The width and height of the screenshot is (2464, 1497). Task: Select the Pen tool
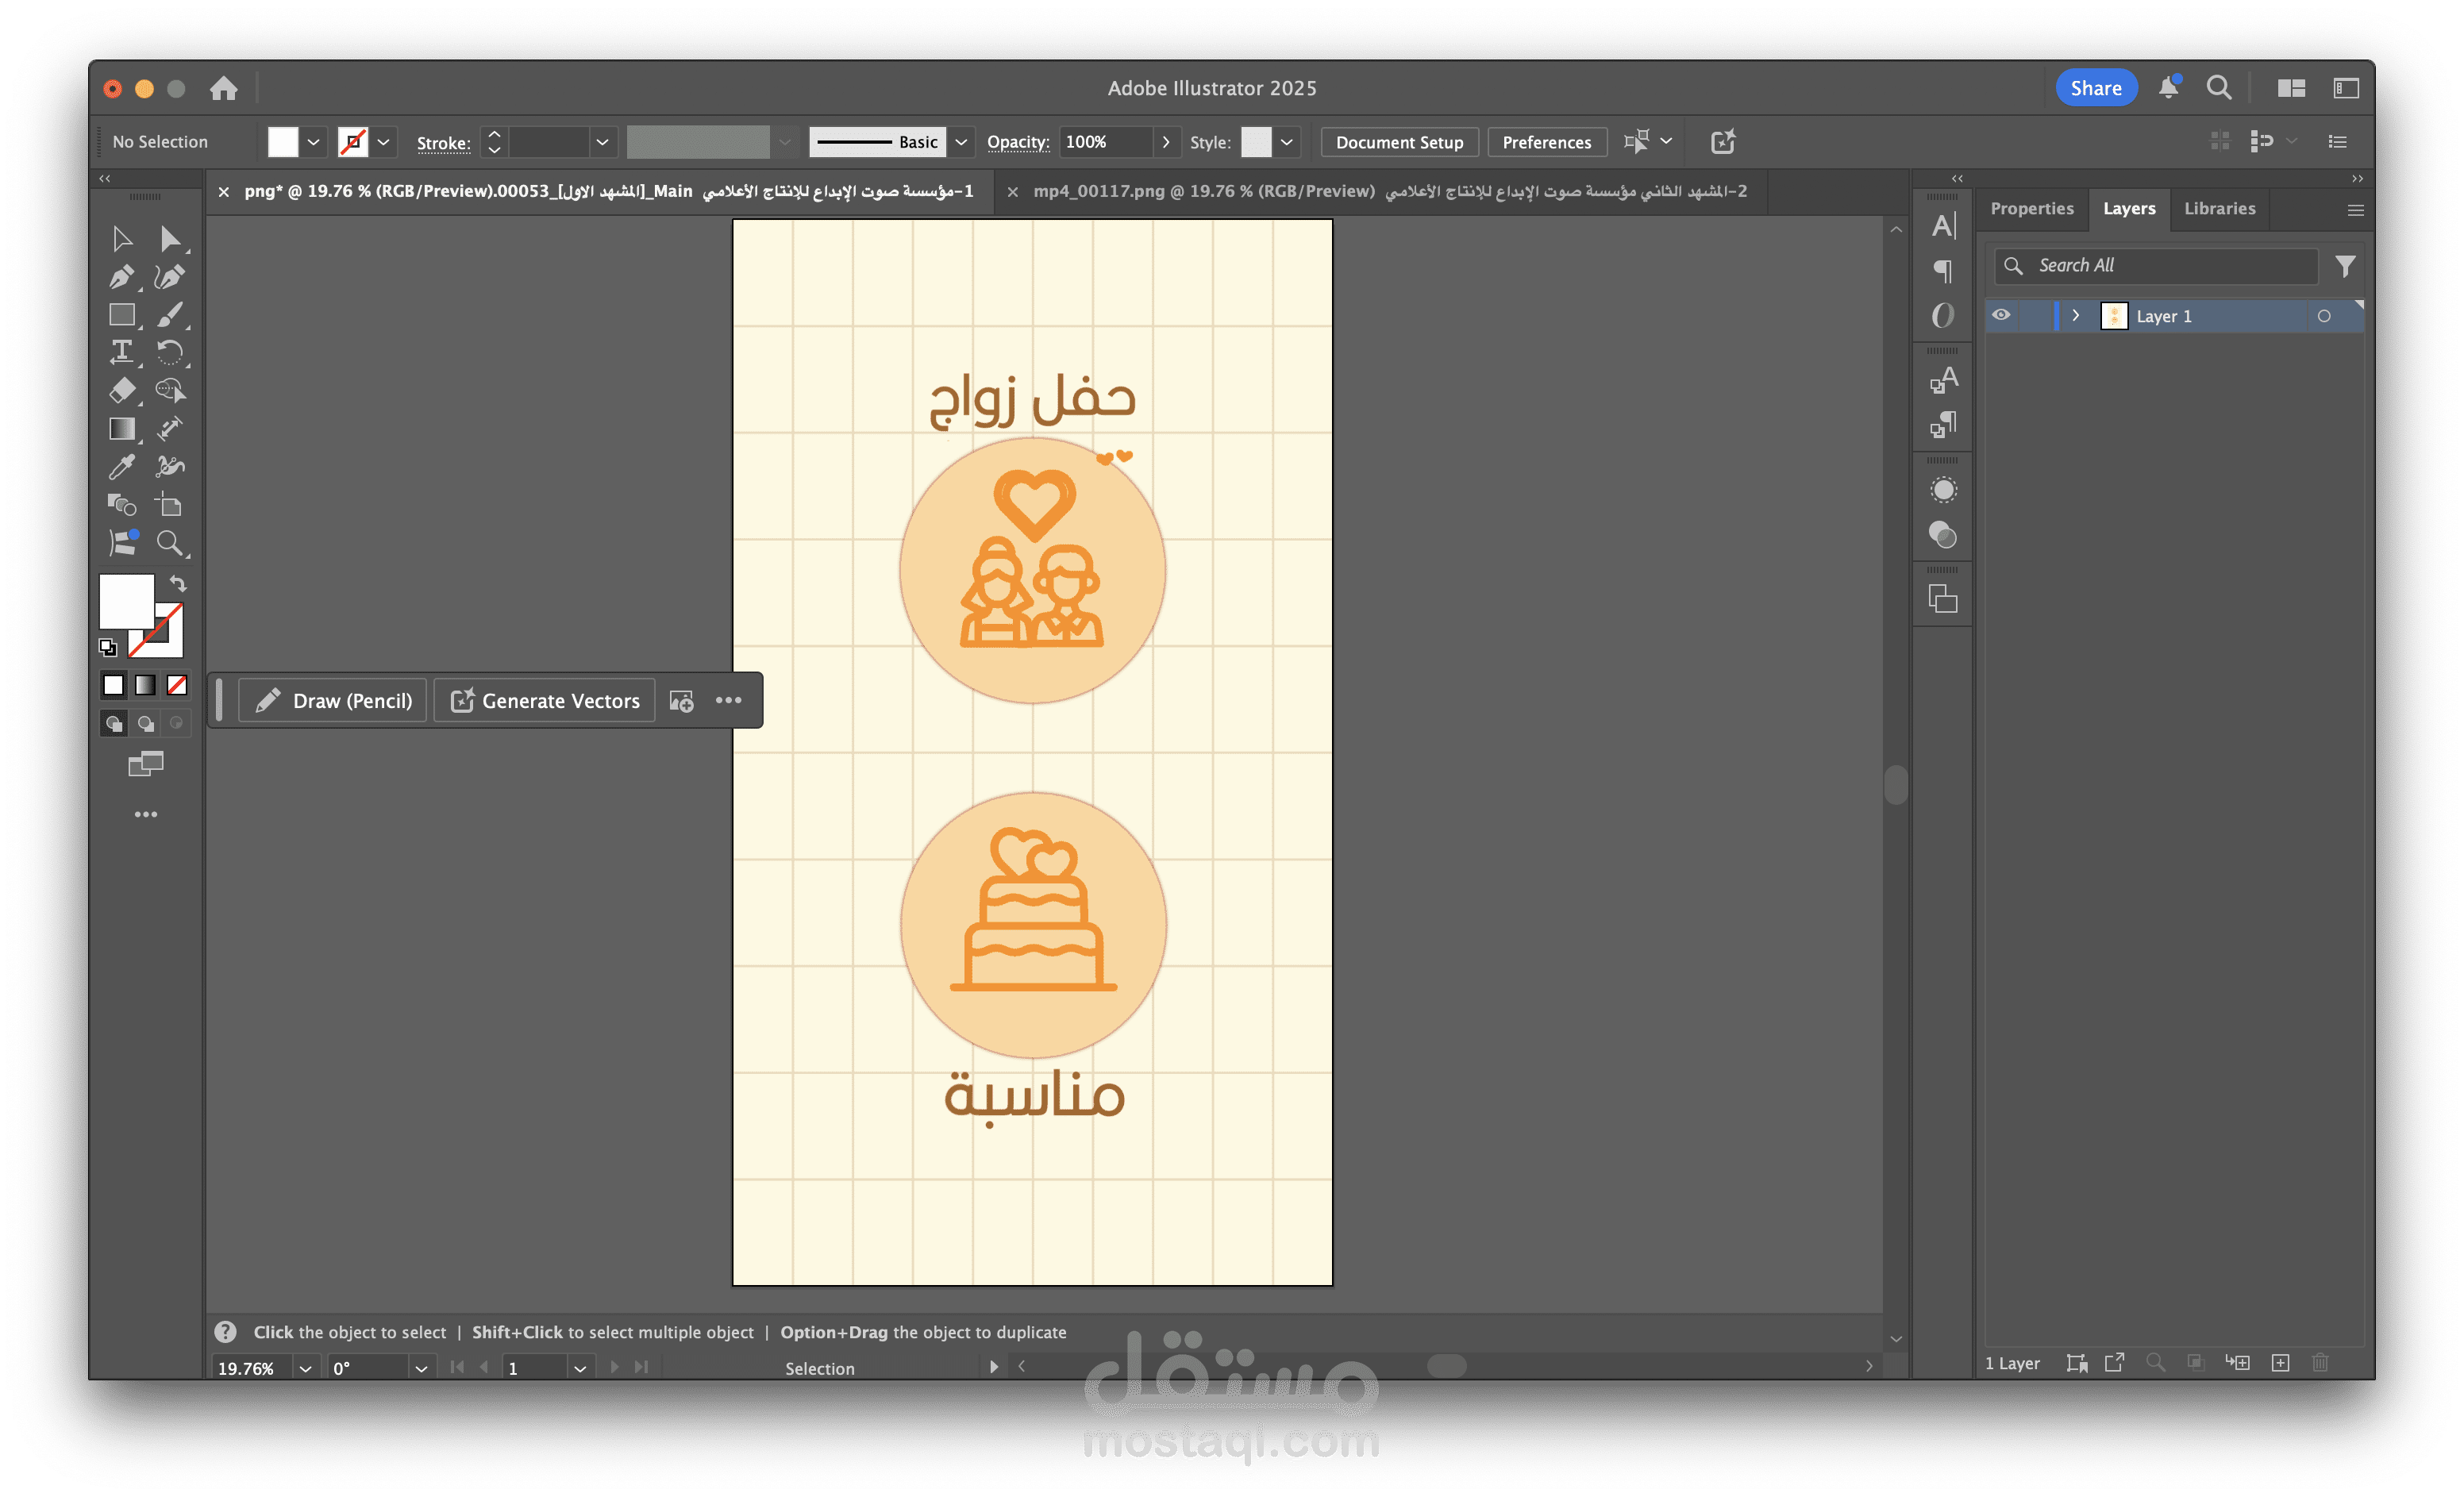tap(122, 277)
